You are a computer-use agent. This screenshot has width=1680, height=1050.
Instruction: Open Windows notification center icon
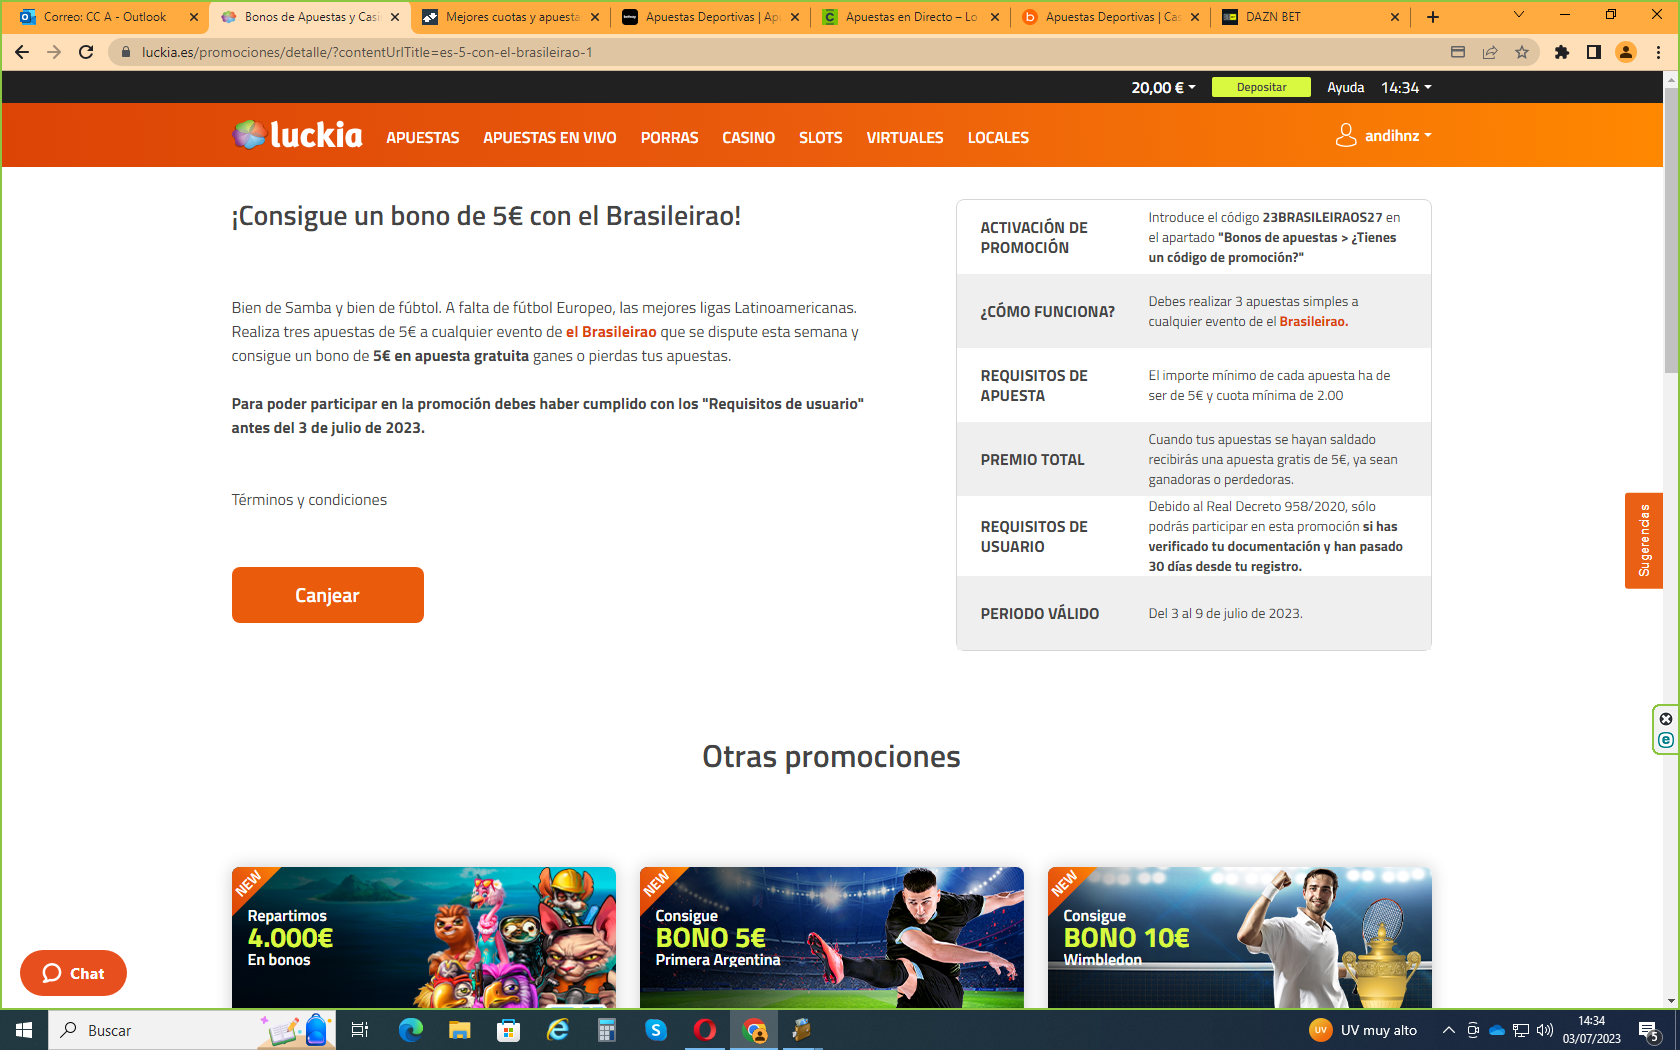1650,1031
